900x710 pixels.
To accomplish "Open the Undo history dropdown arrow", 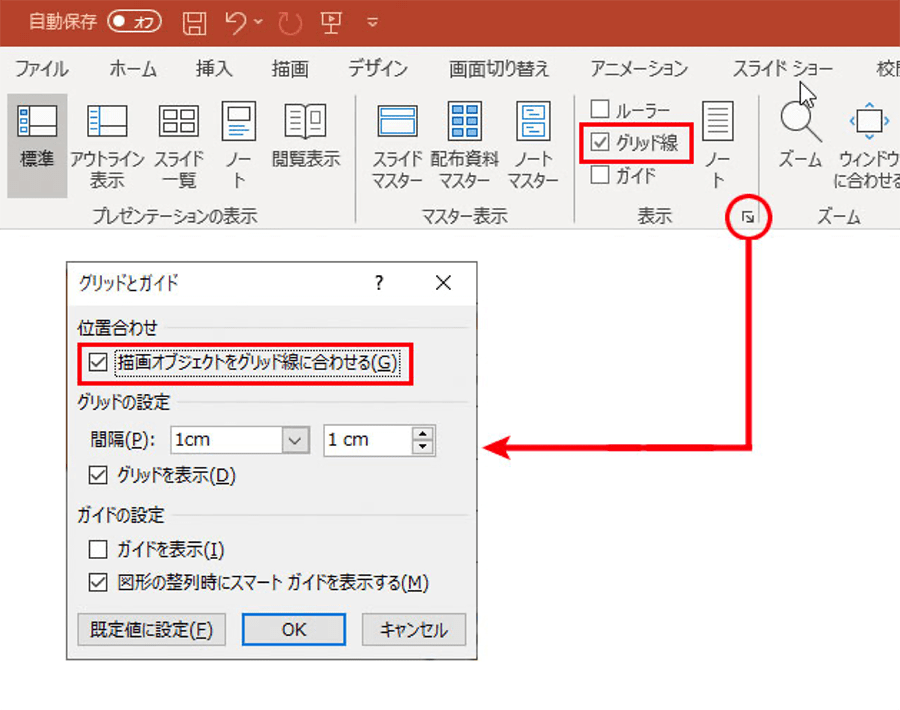I will 259,22.
